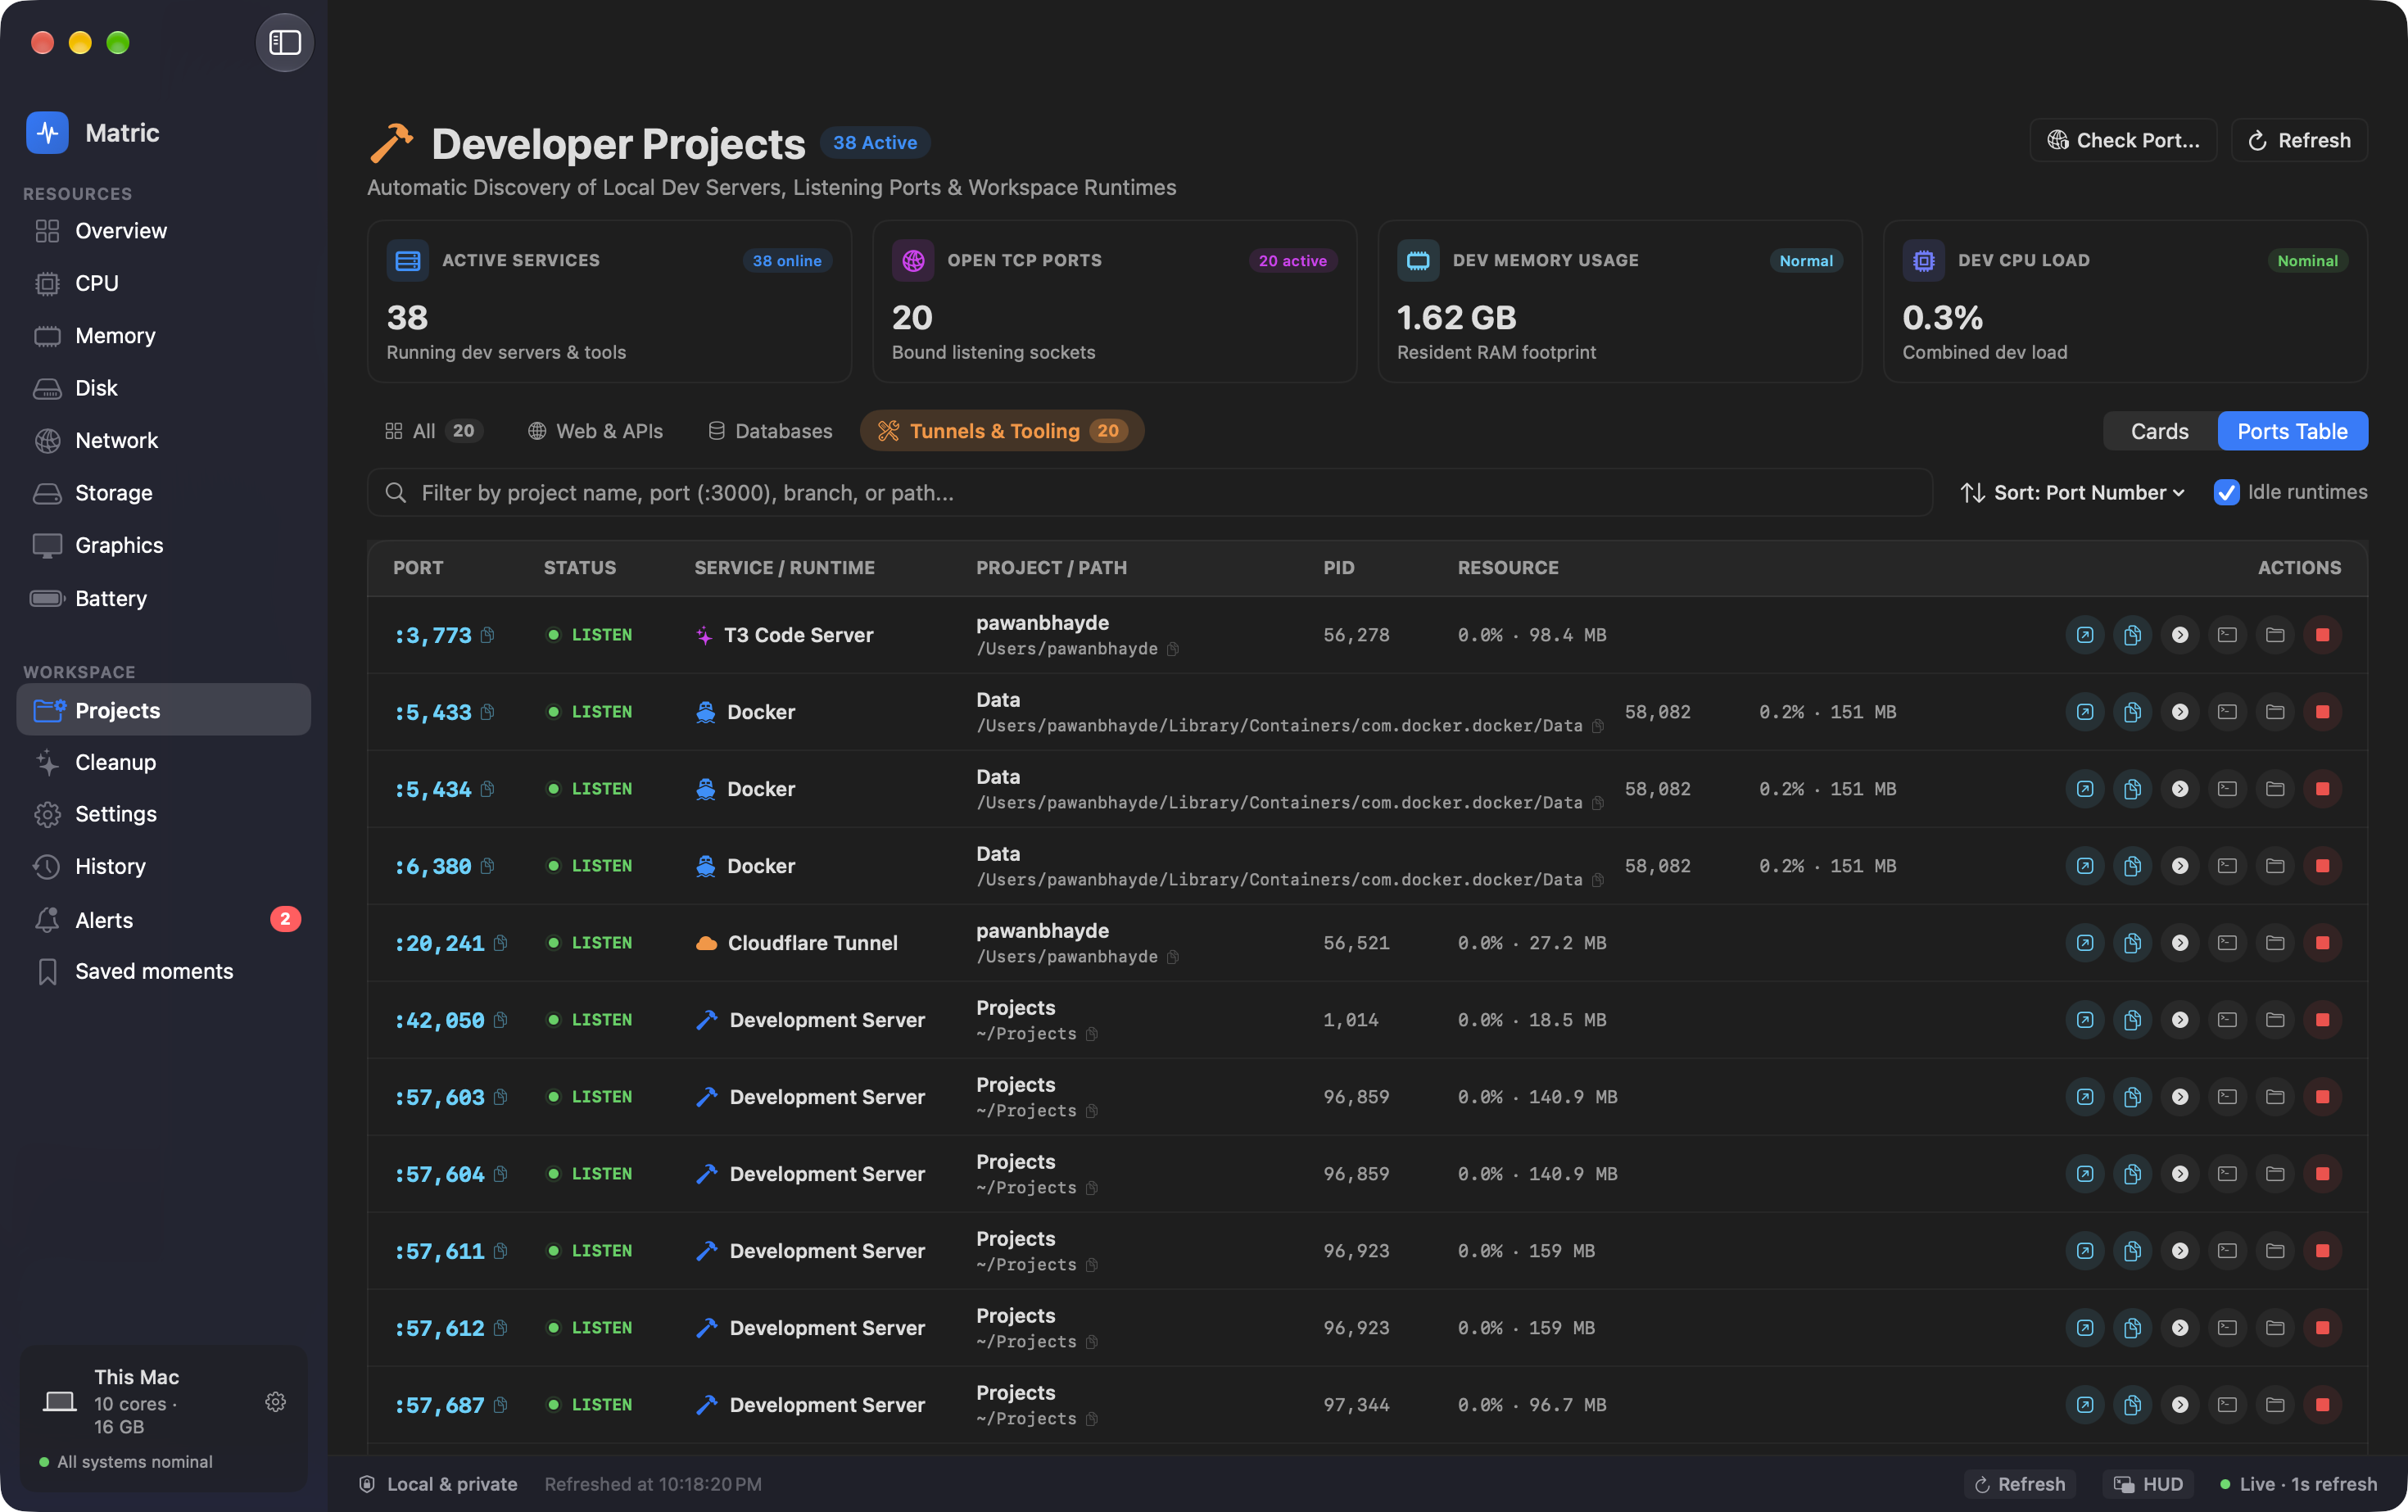Click the RESOURCE column header
Screen dimensions: 2408x1512
[x=1507, y=567]
